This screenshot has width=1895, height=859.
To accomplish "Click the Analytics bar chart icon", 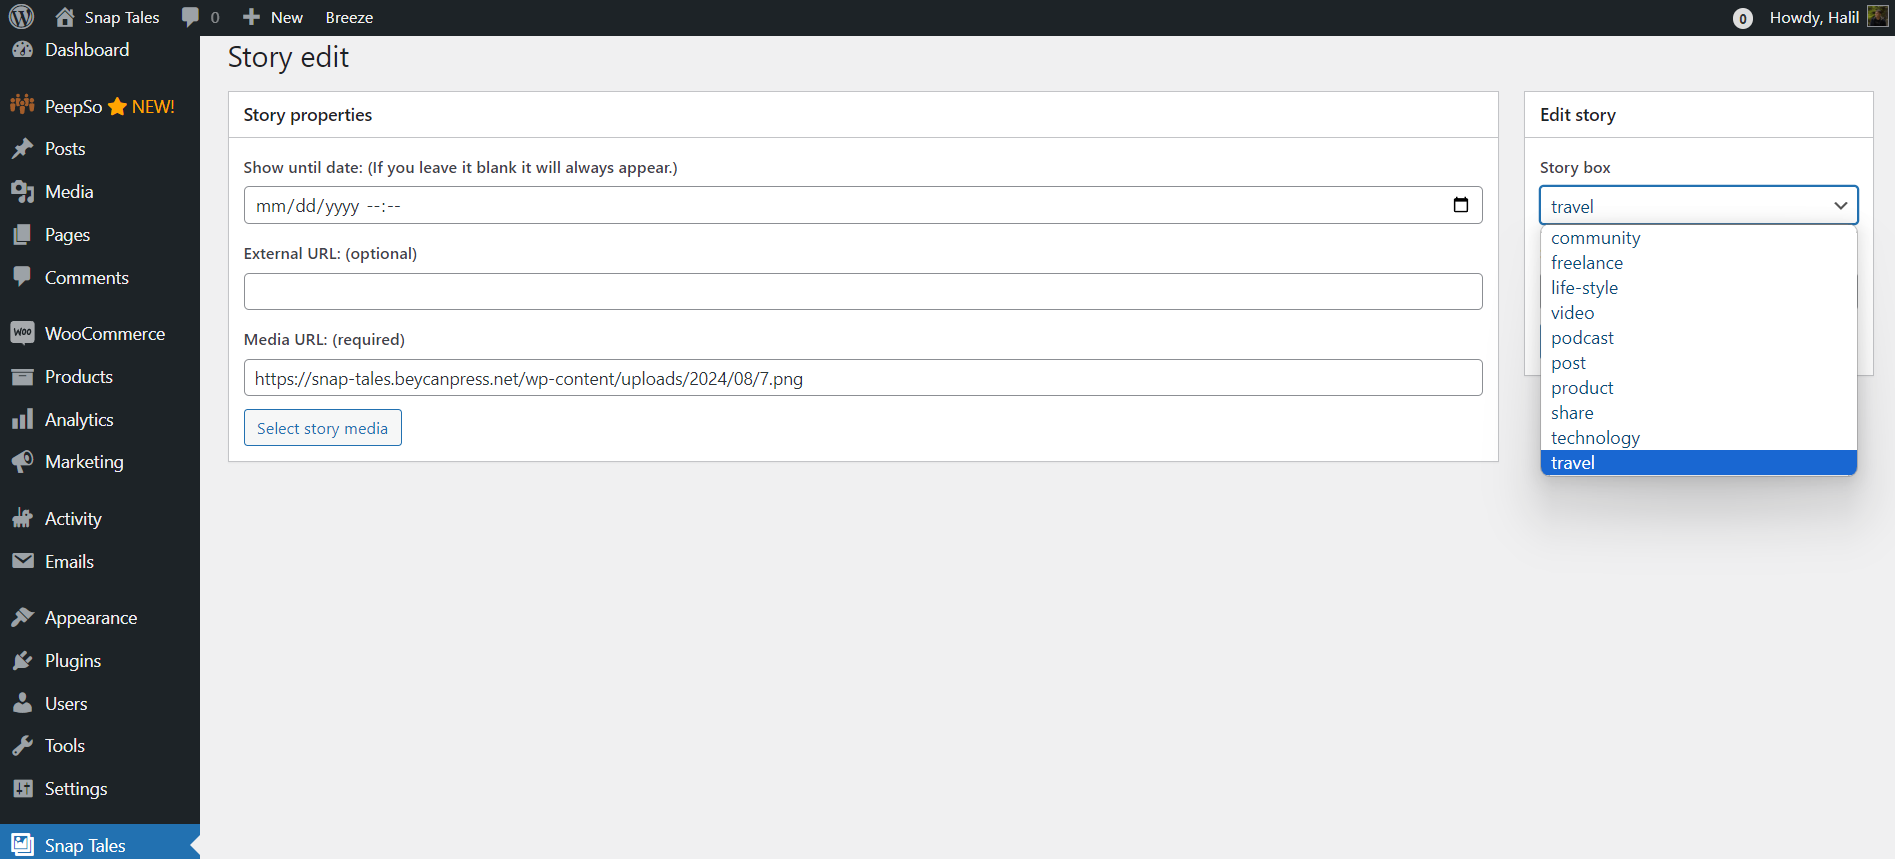I will click(22, 420).
